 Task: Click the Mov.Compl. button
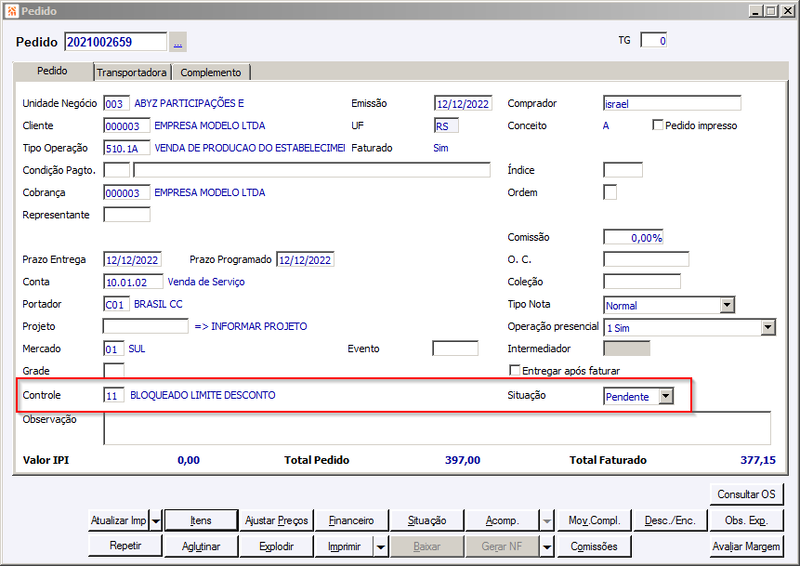(x=594, y=521)
